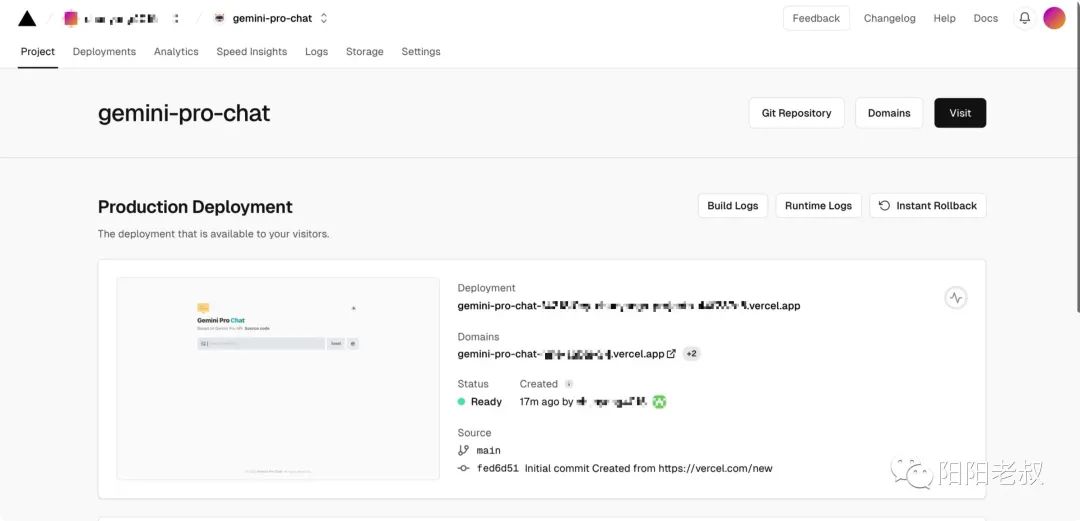
Task: Open notifications bell
Action: [1024, 18]
